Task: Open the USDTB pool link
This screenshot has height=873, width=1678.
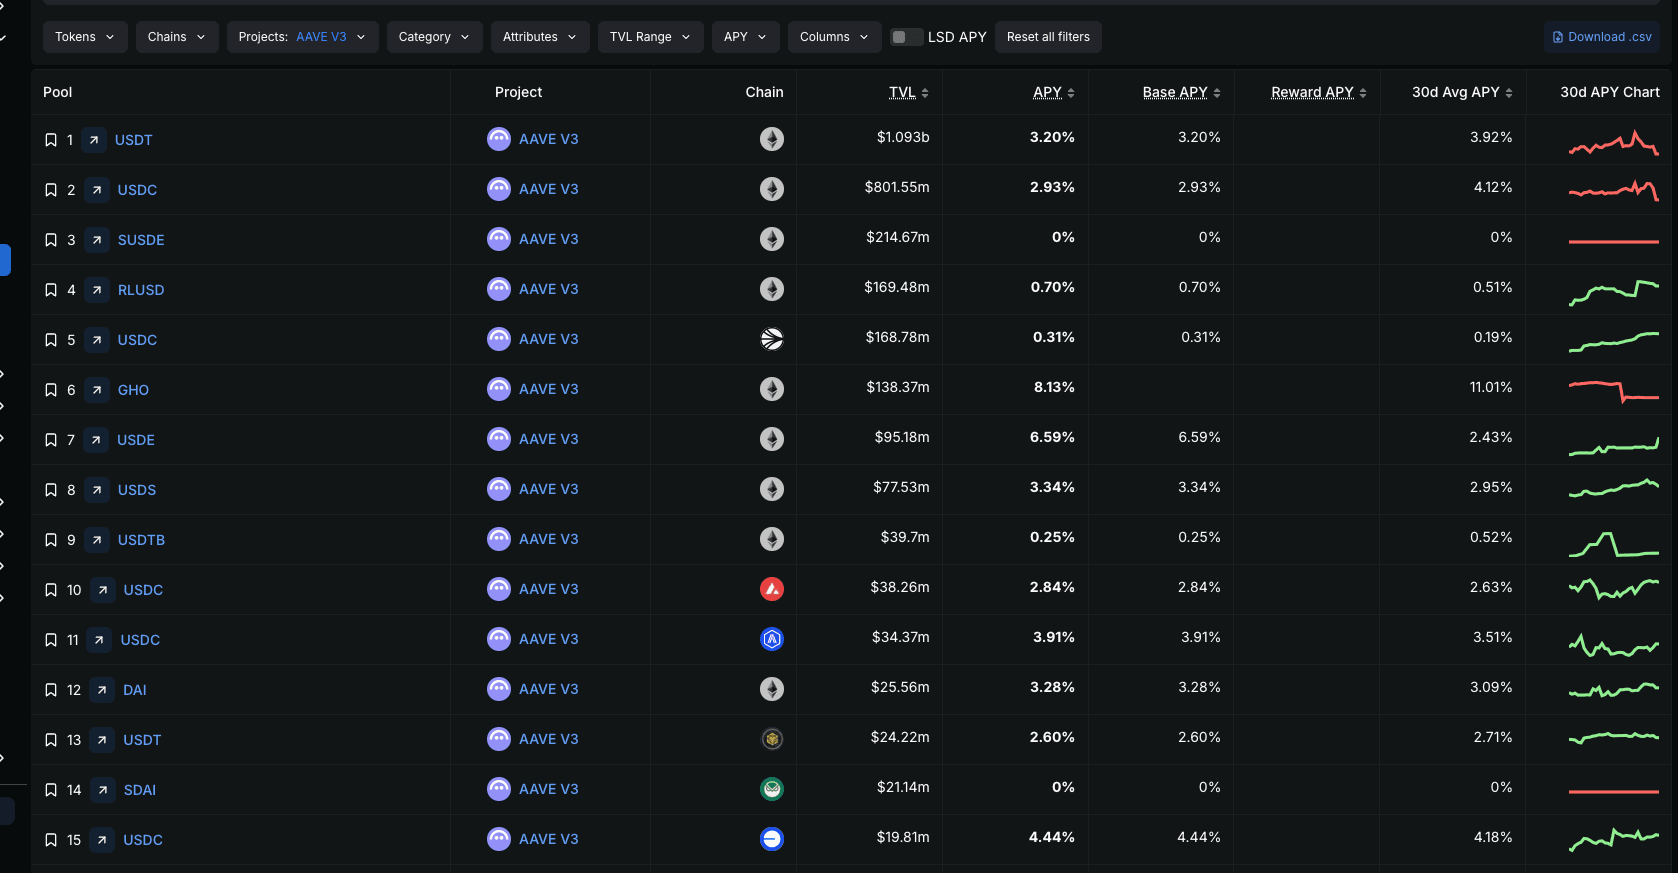Action: click(141, 540)
